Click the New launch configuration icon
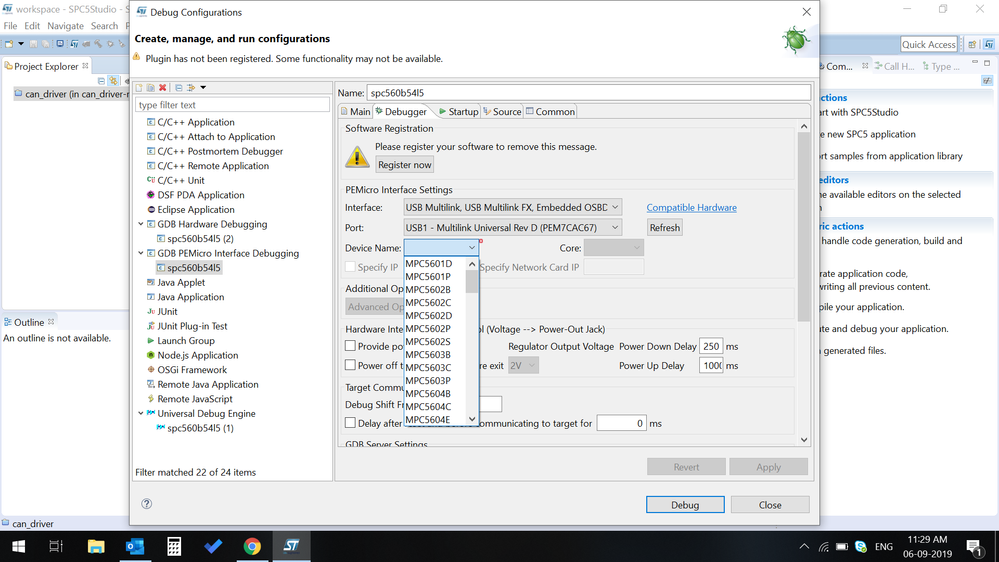Viewport: 999px width, 562px height. [139, 87]
